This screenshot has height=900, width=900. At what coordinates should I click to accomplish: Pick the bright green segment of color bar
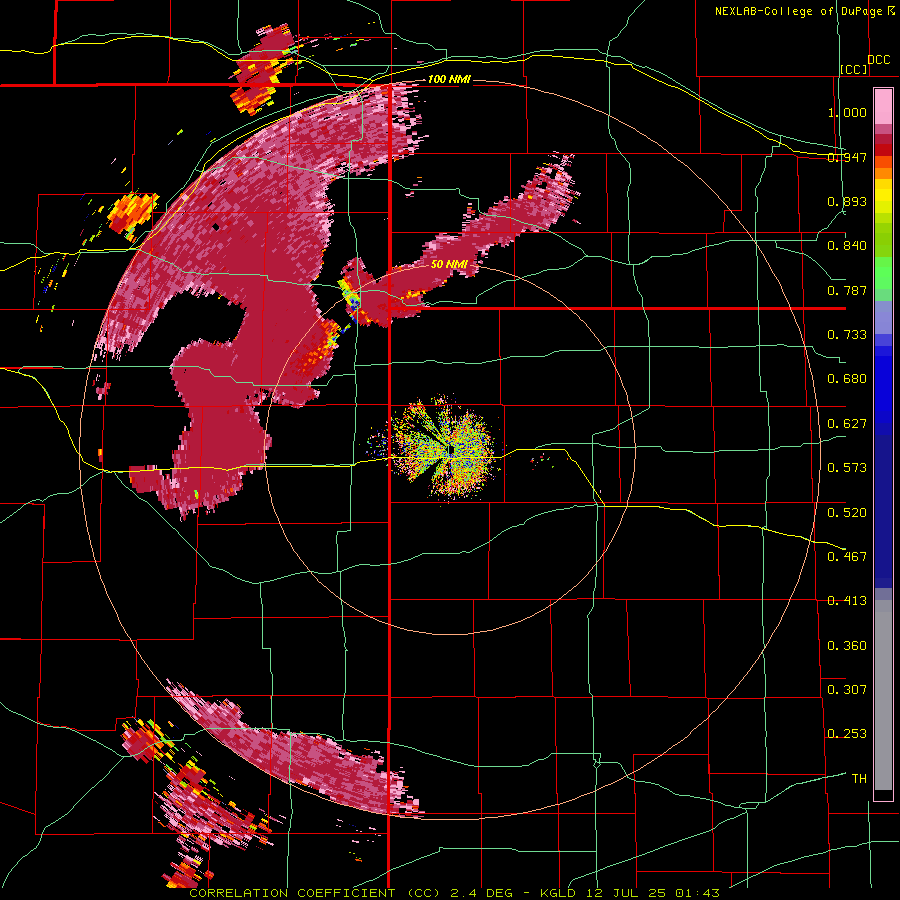883,273
